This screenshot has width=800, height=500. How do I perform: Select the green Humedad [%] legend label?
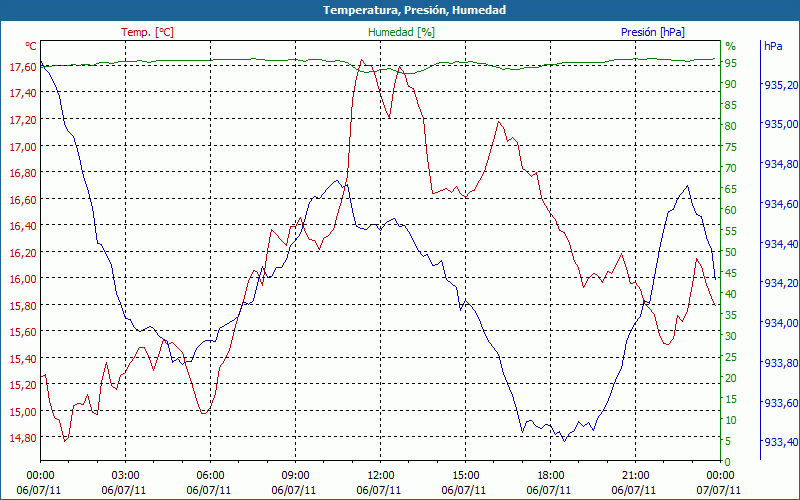click(401, 32)
